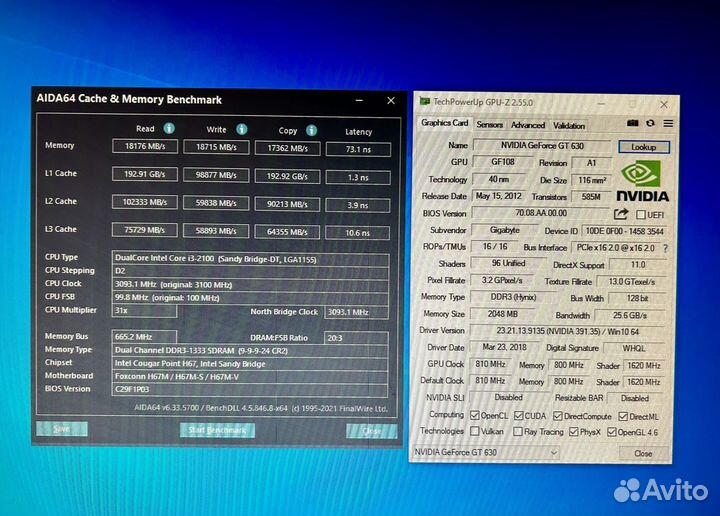
Task: Click the Save button in AIDA64
Action: 62,429
